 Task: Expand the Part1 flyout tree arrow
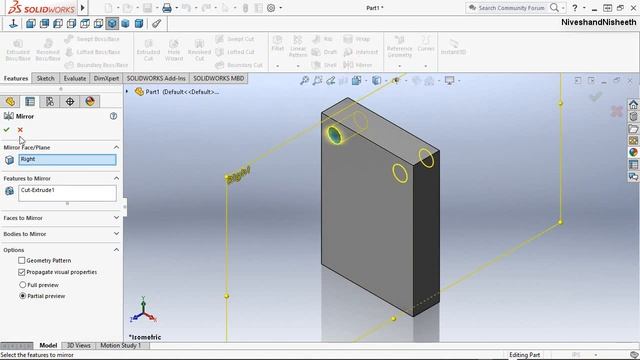tap(127, 92)
